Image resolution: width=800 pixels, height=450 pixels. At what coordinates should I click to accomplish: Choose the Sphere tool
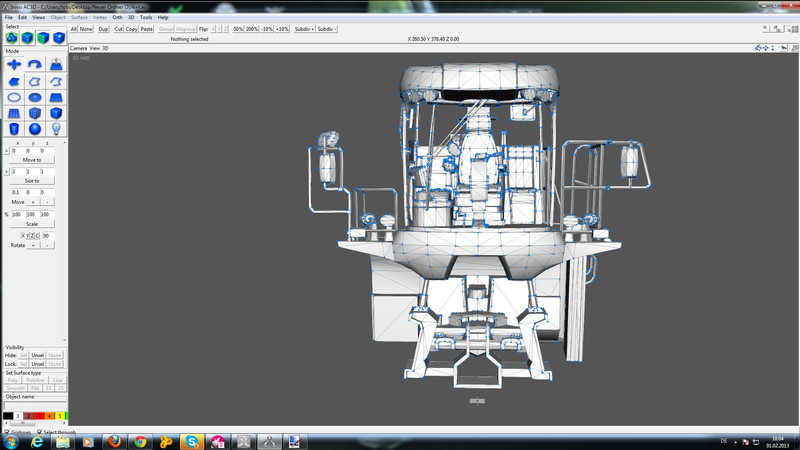[x=35, y=129]
